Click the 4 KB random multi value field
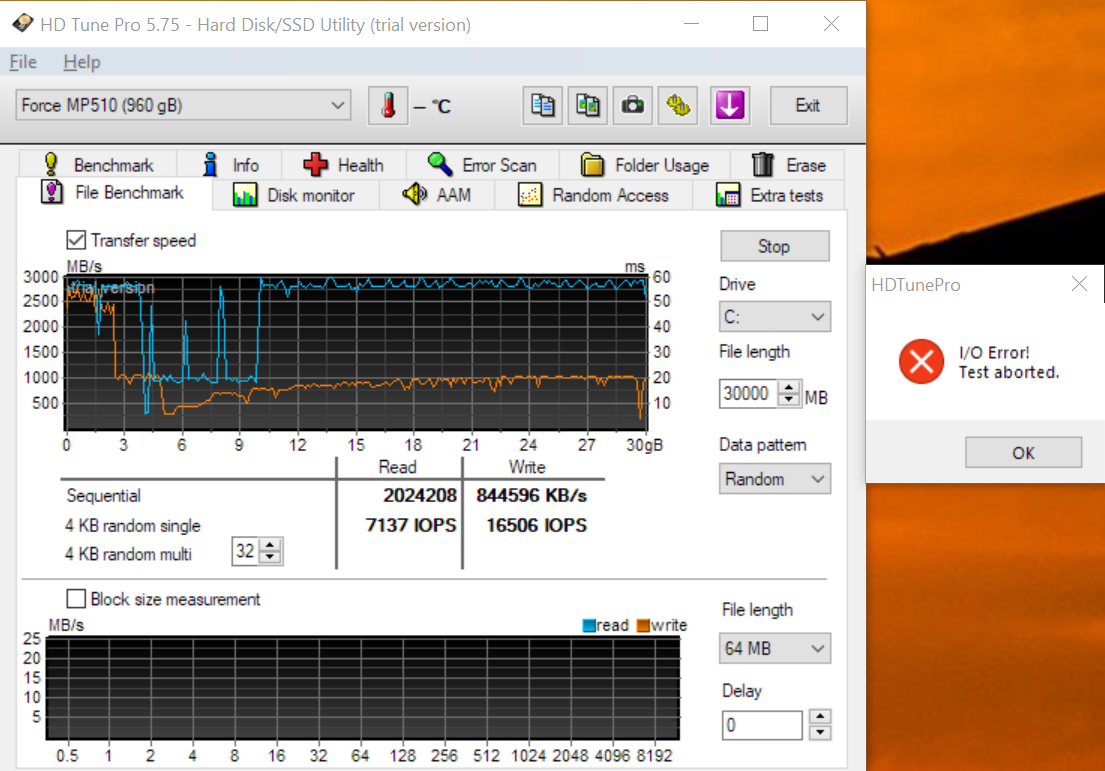This screenshot has width=1105, height=771. coord(245,551)
